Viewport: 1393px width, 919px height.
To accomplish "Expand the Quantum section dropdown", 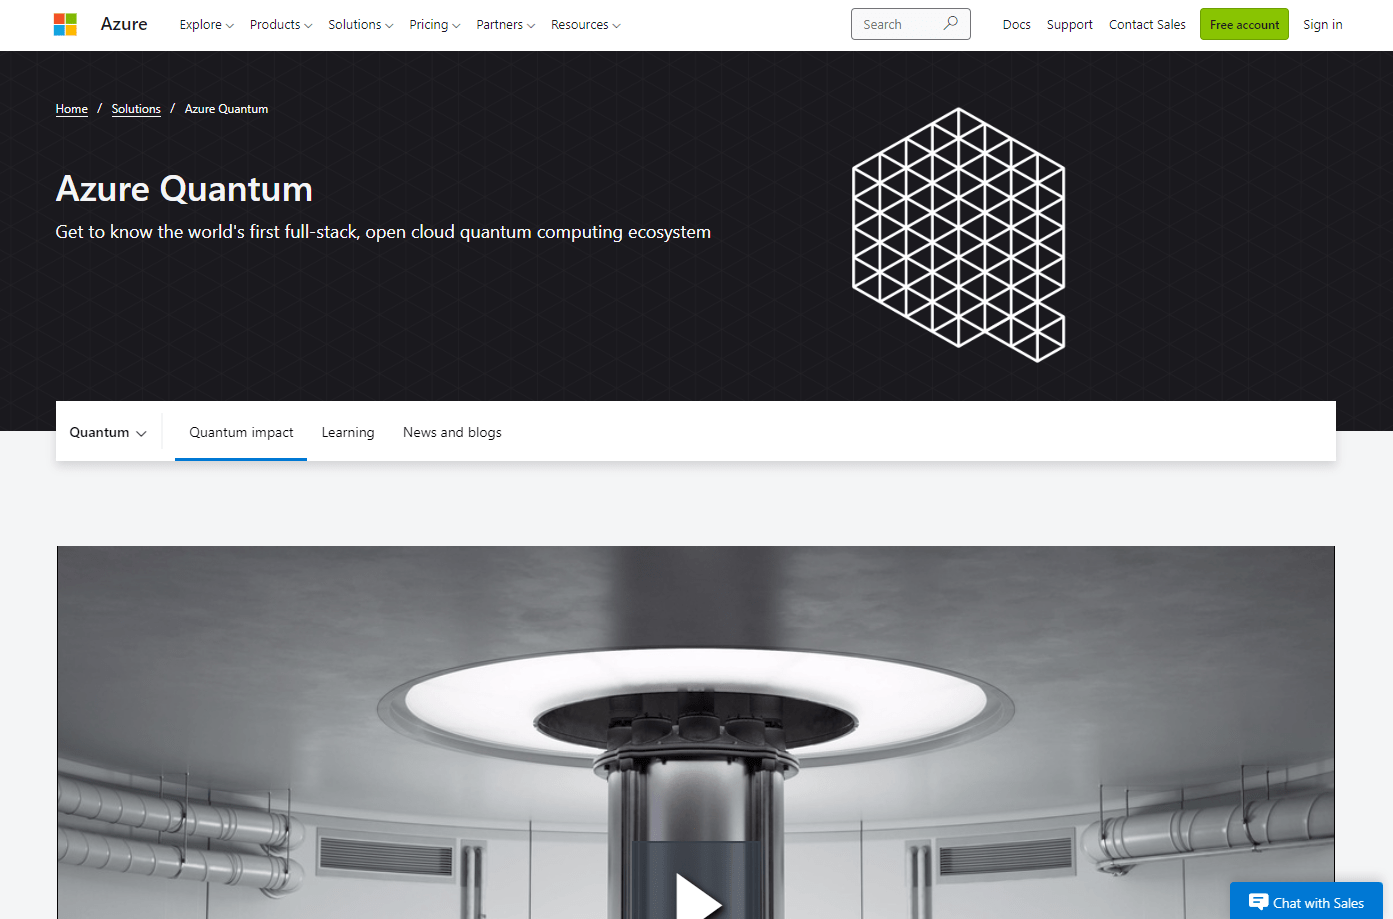I will (x=107, y=431).
